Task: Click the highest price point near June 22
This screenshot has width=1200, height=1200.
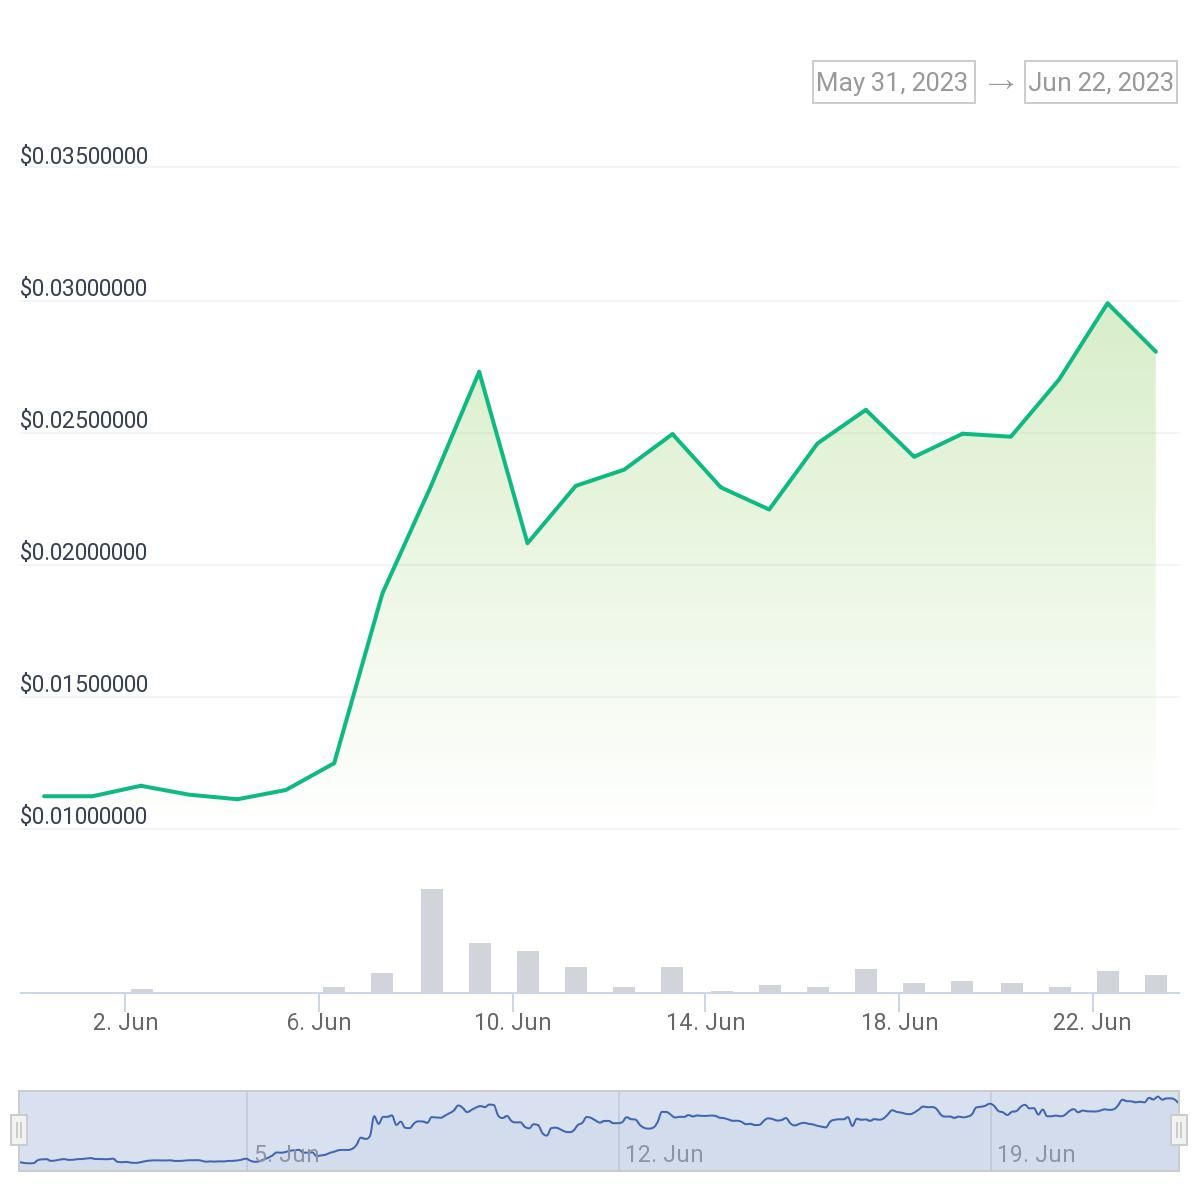Action: click(1107, 302)
